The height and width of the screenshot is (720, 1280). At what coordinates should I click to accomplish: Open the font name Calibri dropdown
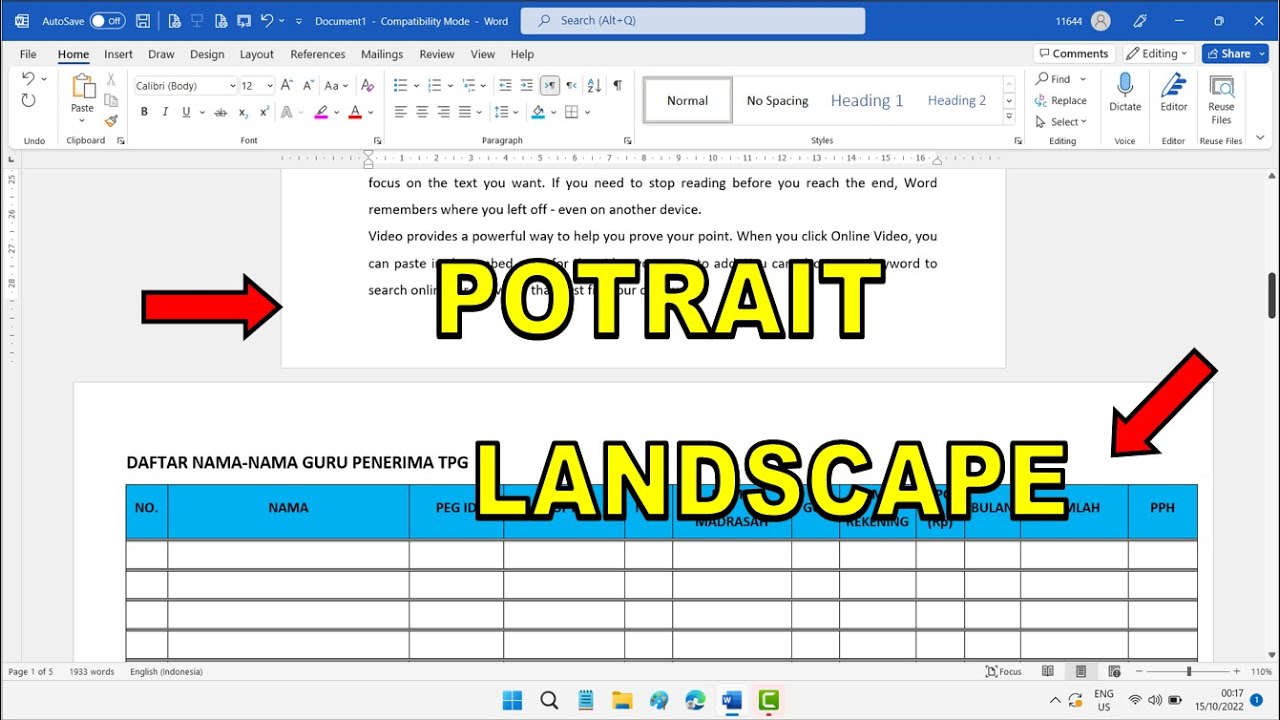[233, 86]
